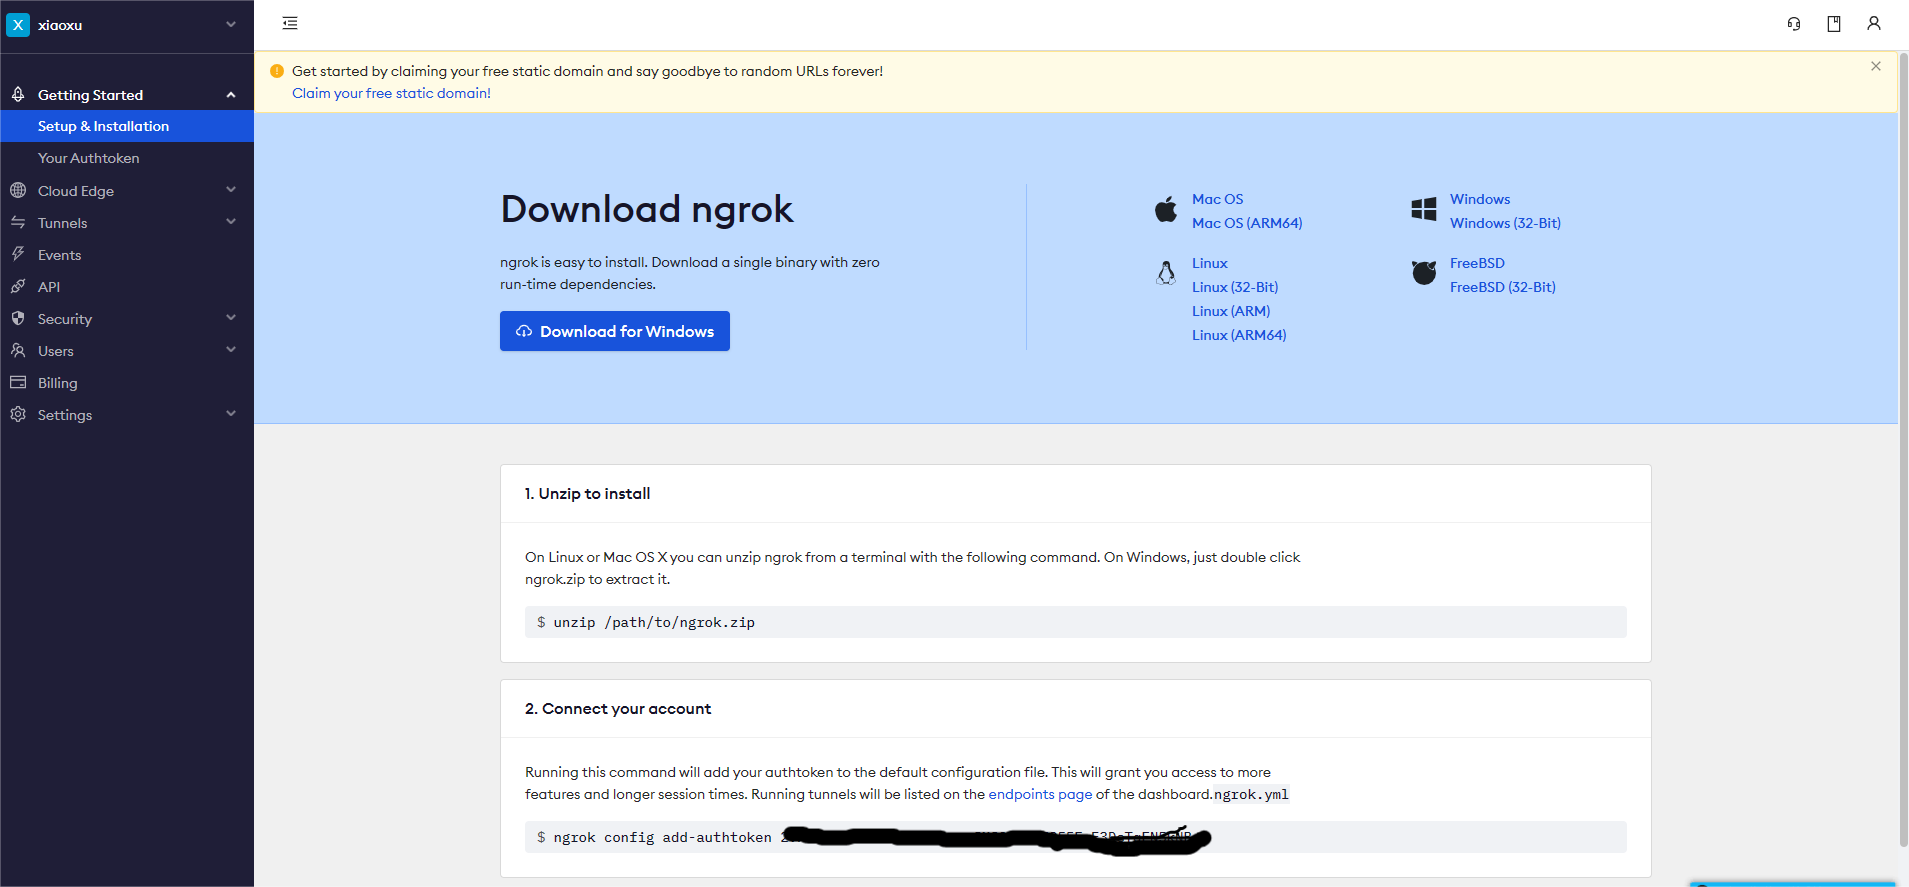Click the Linux penguin icon
The width and height of the screenshot is (1909, 887).
[x=1166, y=273]
